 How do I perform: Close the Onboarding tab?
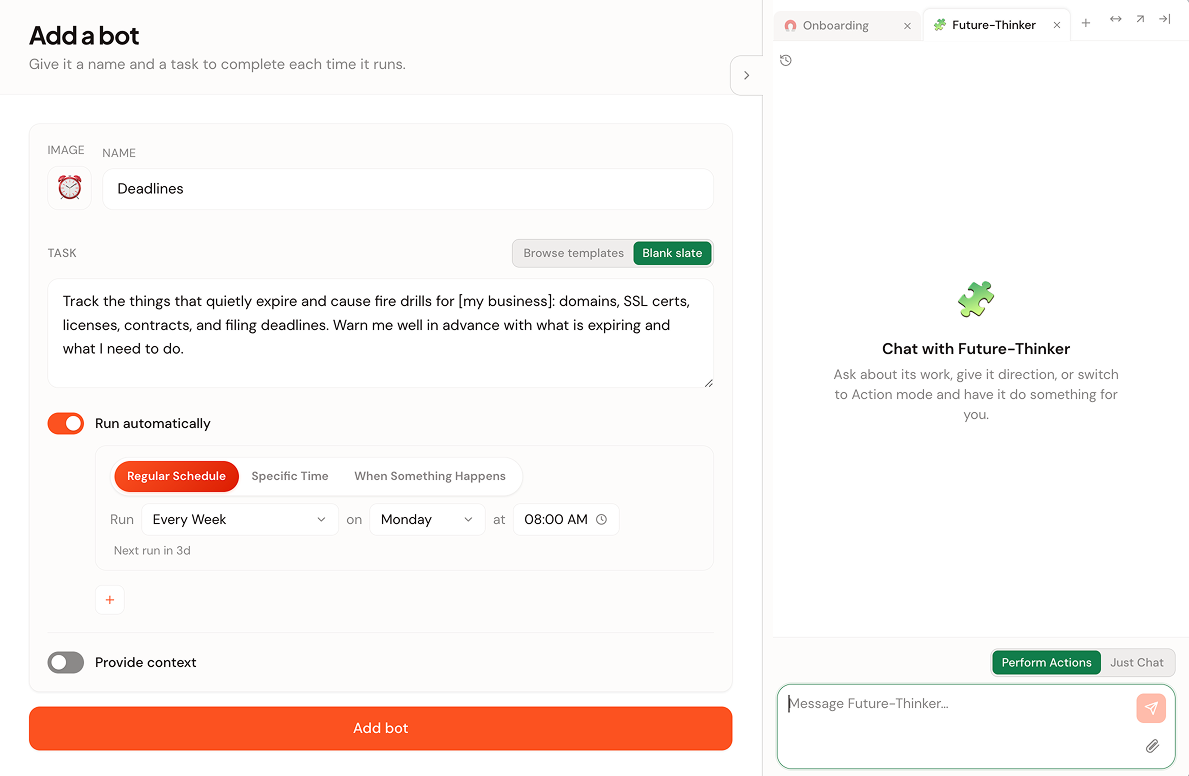coord(907,26)
